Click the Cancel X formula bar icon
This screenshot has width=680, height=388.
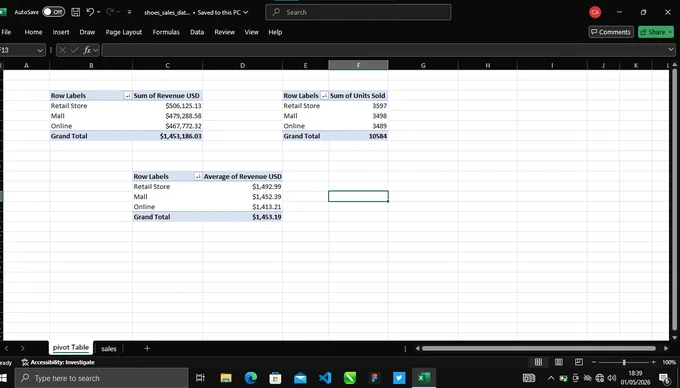(x=62, y=50)
